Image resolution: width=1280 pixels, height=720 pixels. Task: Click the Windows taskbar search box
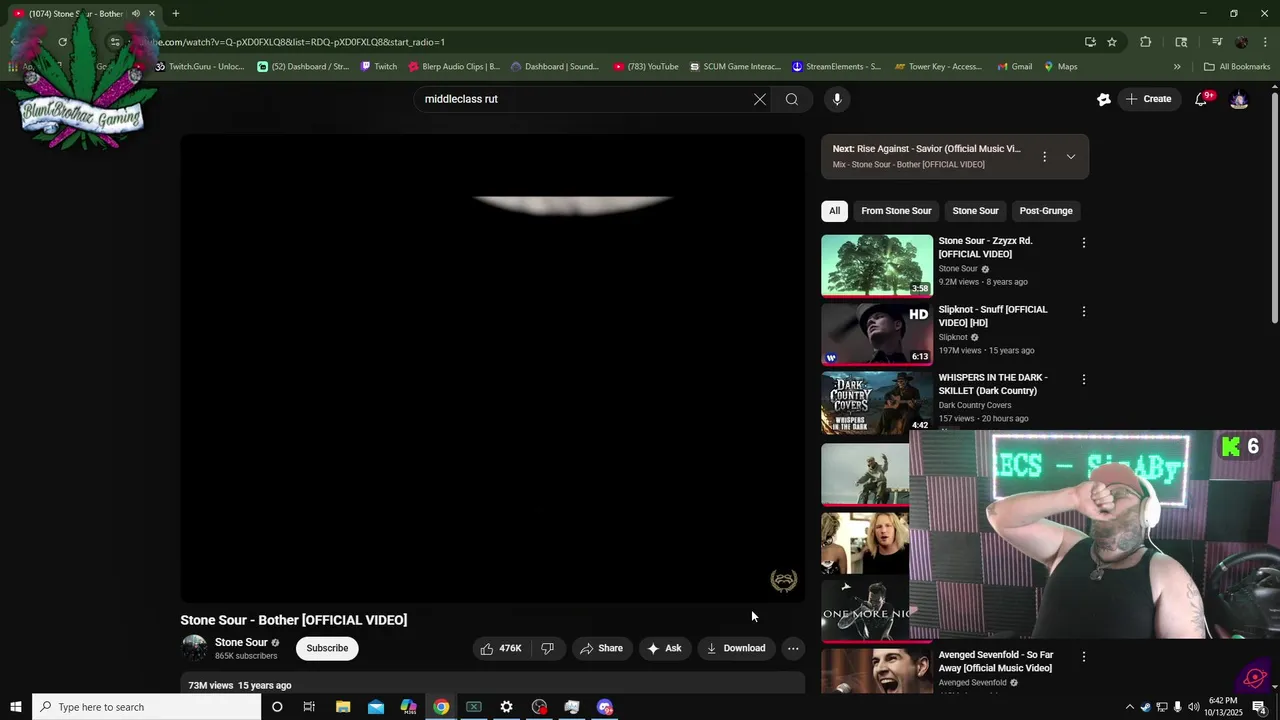pyautogui.click(x=146, y=707)
